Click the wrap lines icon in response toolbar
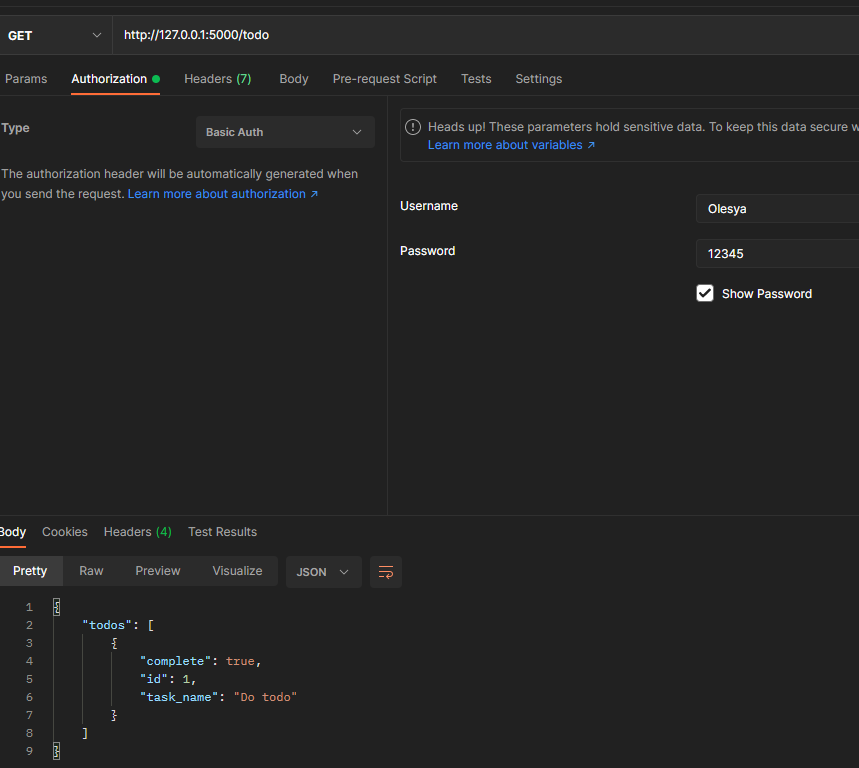 (x=386, y=571)
